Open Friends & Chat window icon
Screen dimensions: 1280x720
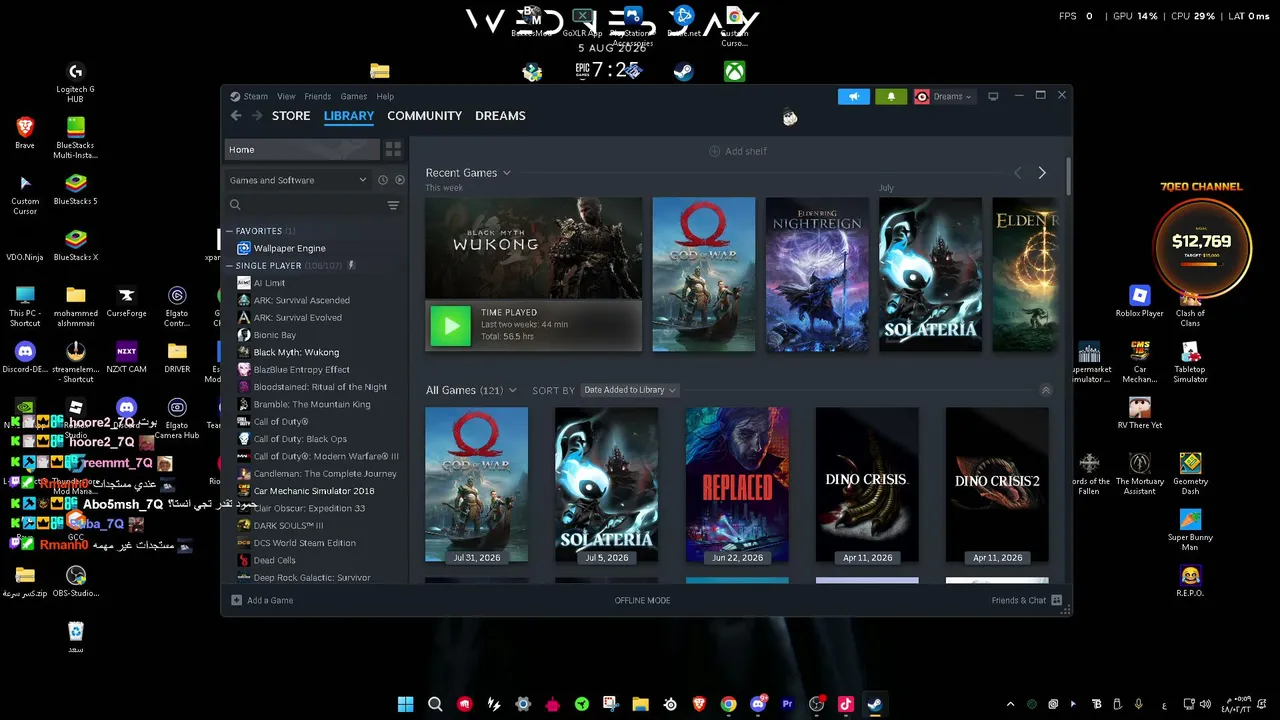pos(1056,600)
